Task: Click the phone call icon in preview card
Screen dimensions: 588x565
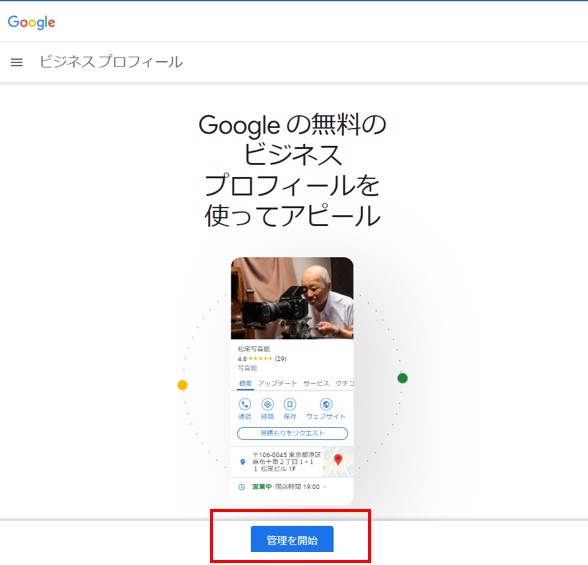Action: 244,404
